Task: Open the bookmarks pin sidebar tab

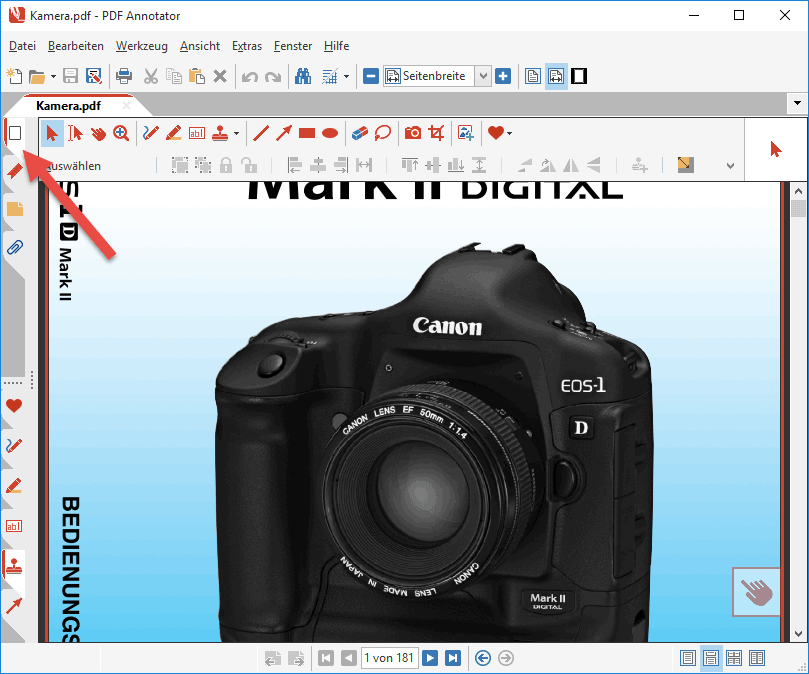Action: pyautogui.click(x=14, y=169)
